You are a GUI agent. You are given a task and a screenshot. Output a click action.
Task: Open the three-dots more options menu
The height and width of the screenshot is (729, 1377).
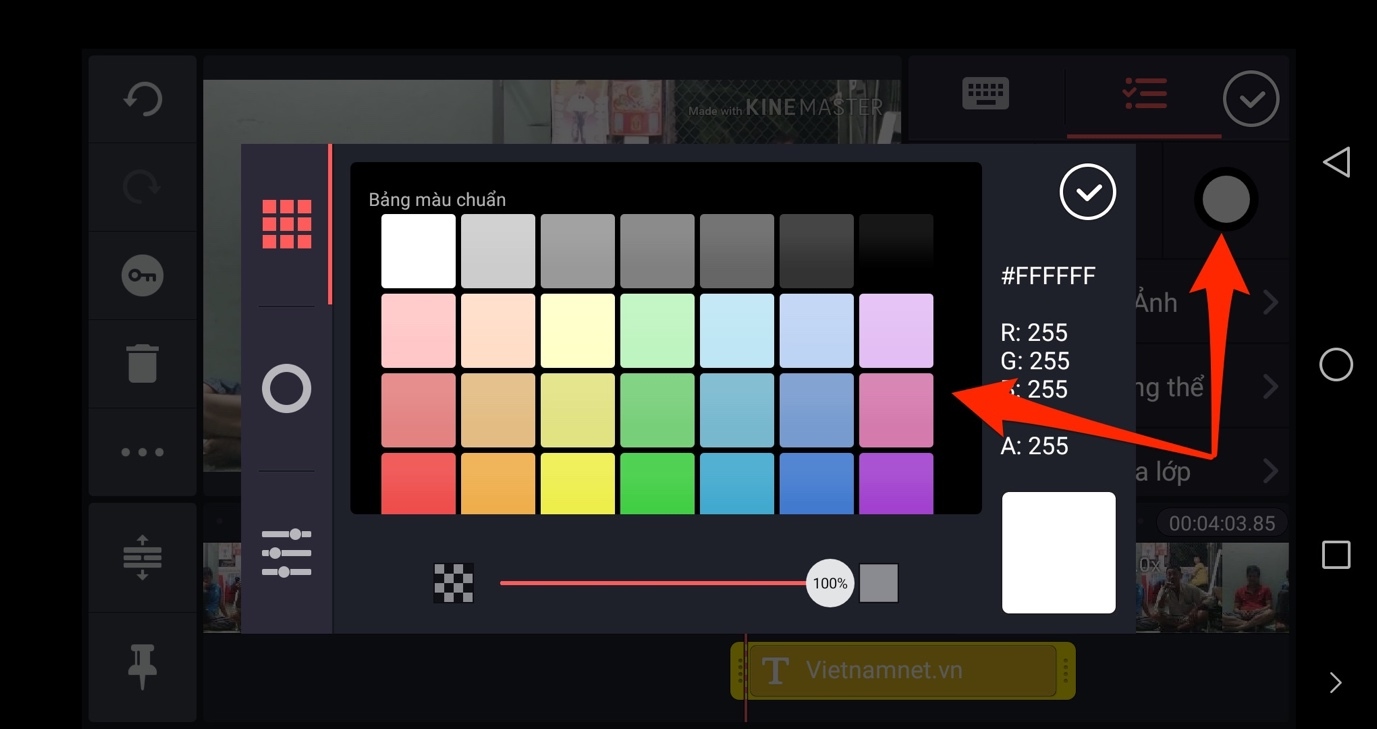(x=142, y=452)
